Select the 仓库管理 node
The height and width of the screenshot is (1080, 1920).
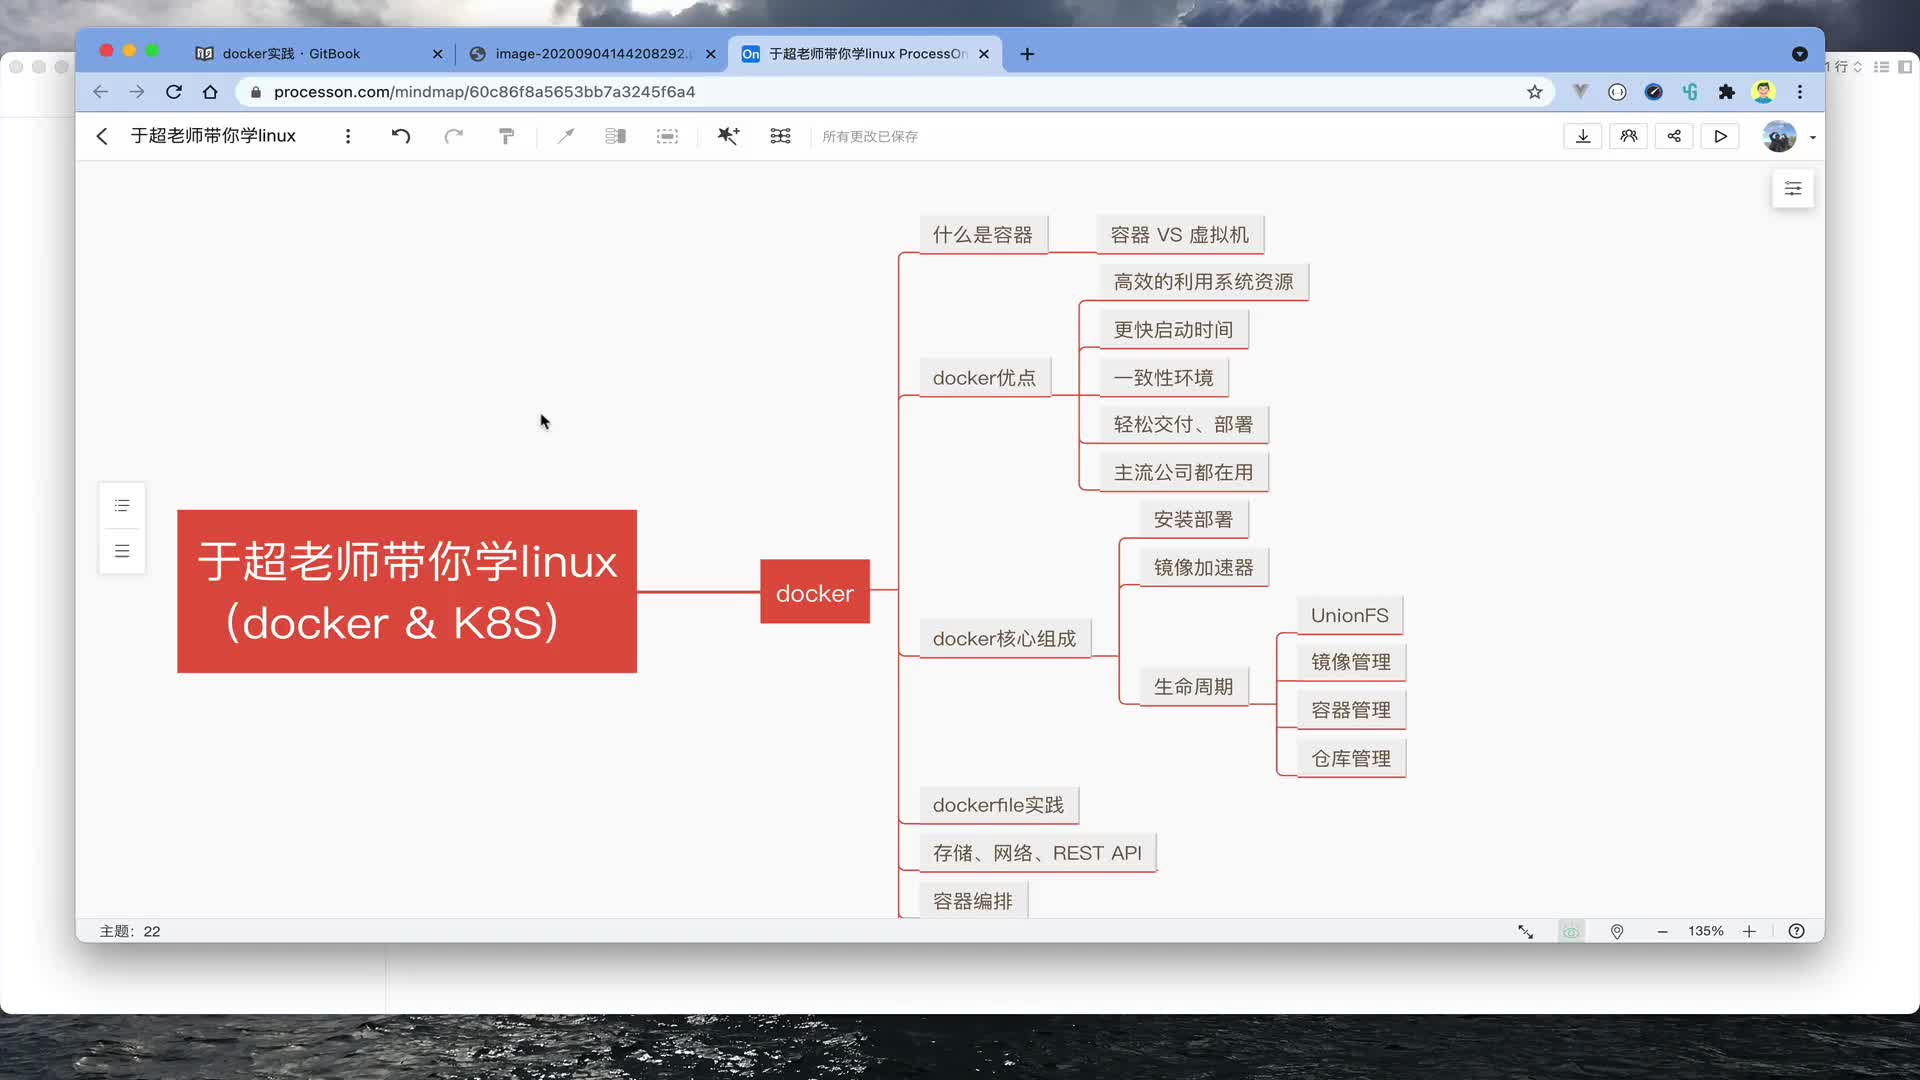pos(1351,759)
